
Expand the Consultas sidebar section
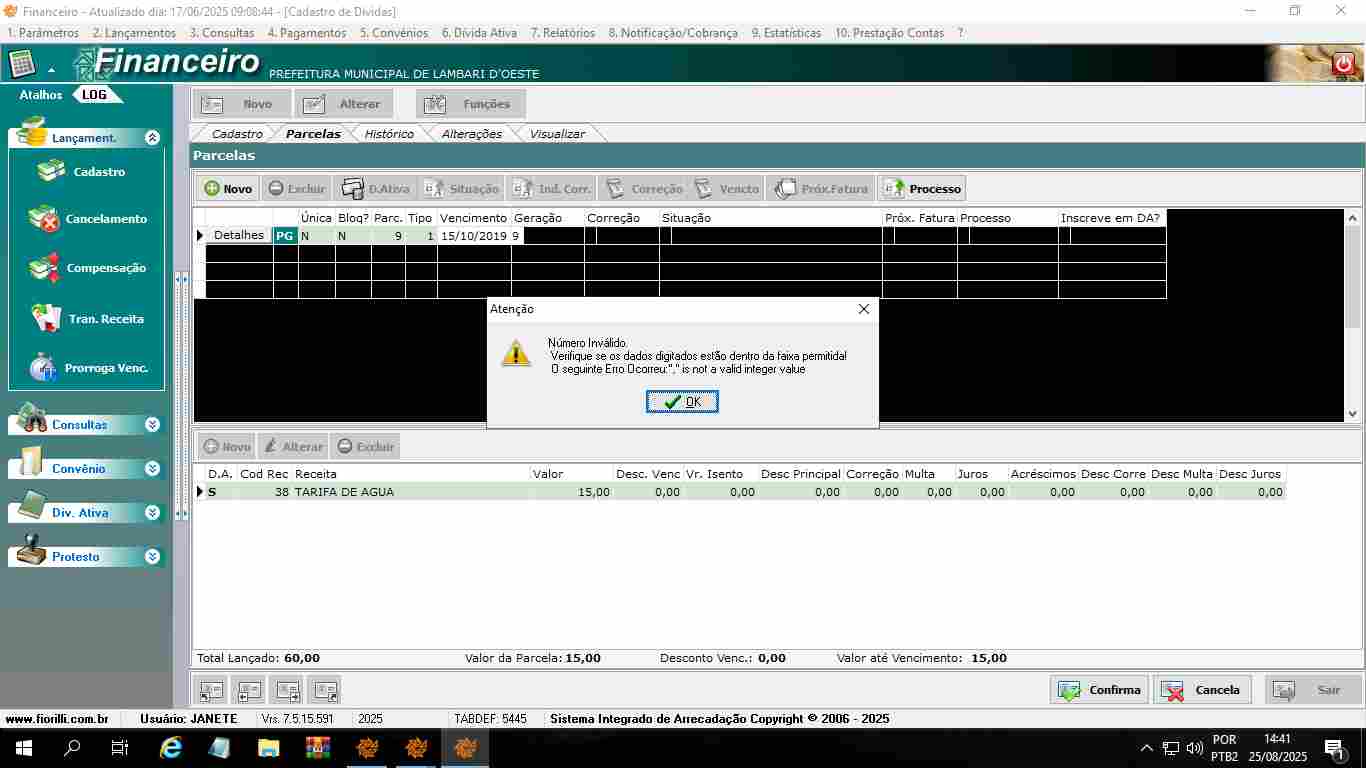point(152,425)
